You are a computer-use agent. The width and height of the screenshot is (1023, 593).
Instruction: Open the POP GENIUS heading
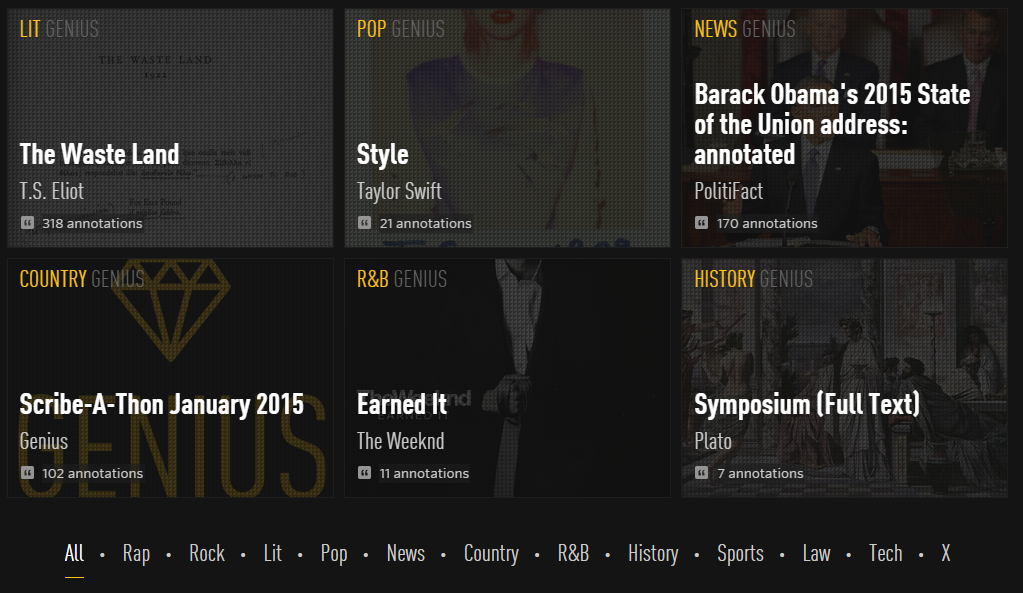point(401,29)
